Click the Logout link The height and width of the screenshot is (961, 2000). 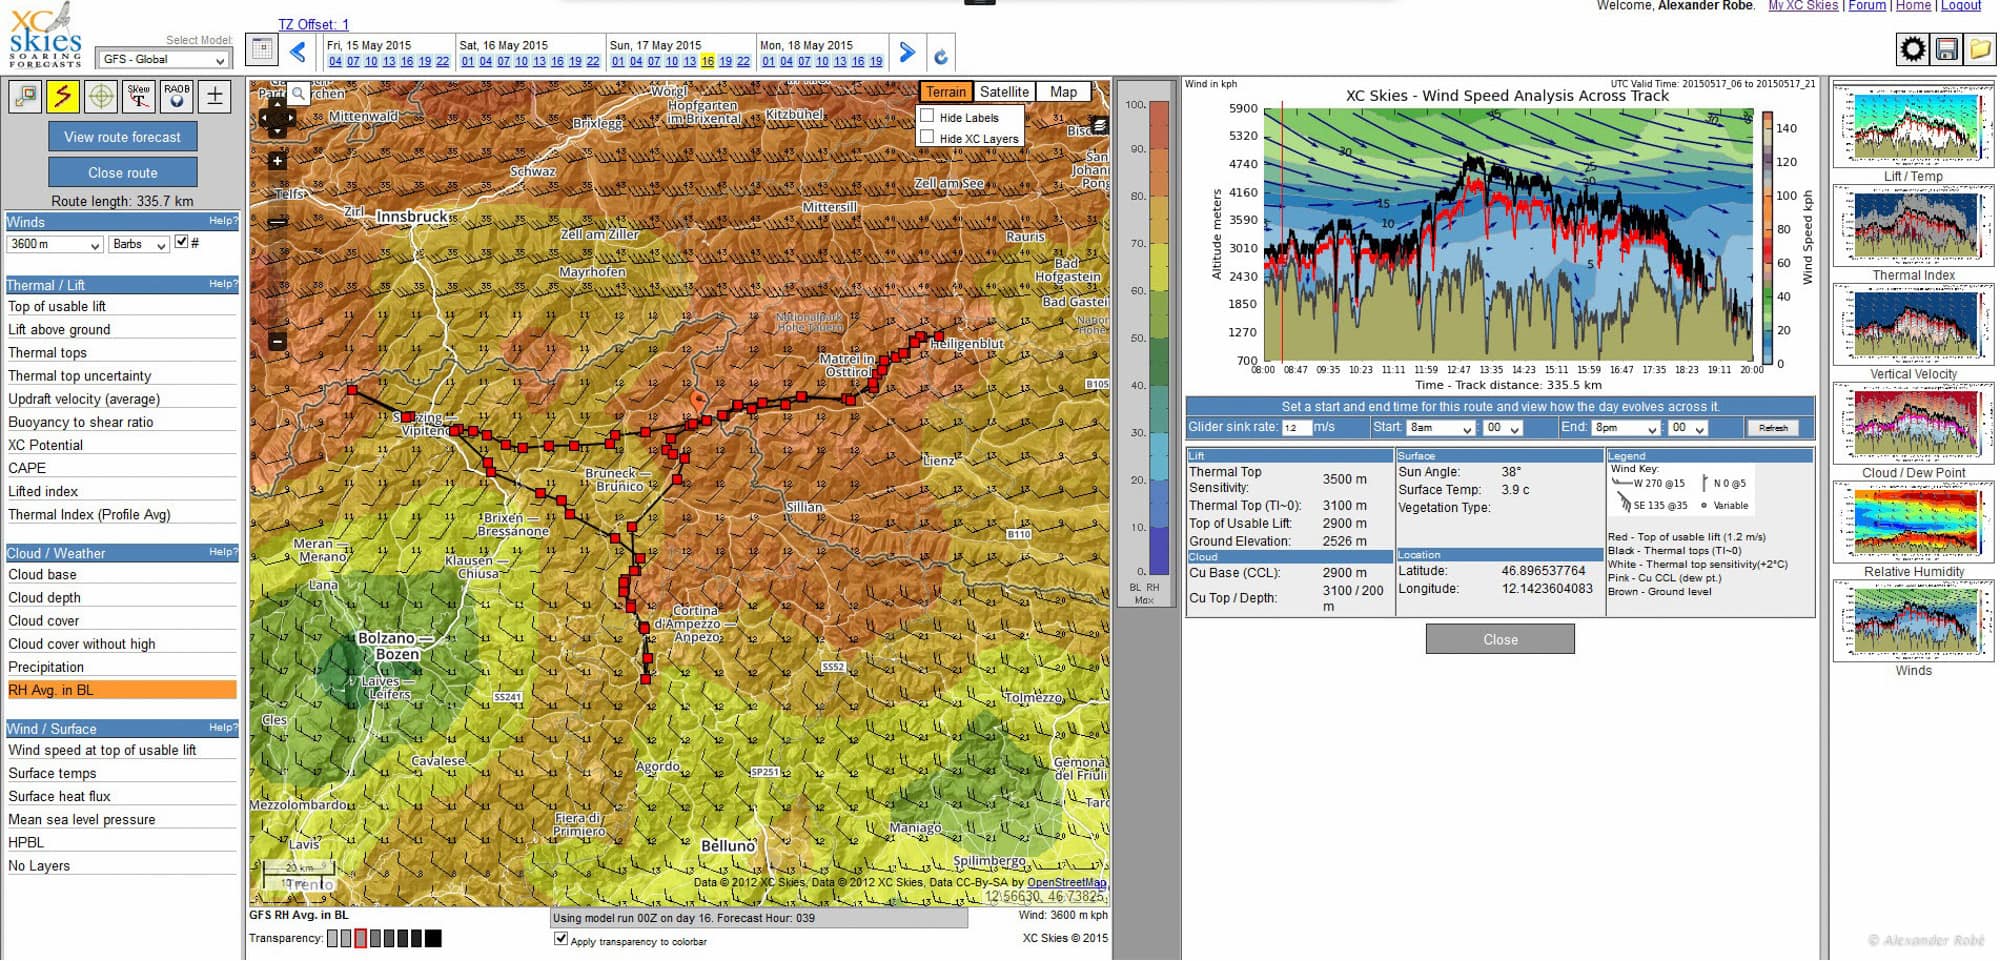coord(1961,6)
